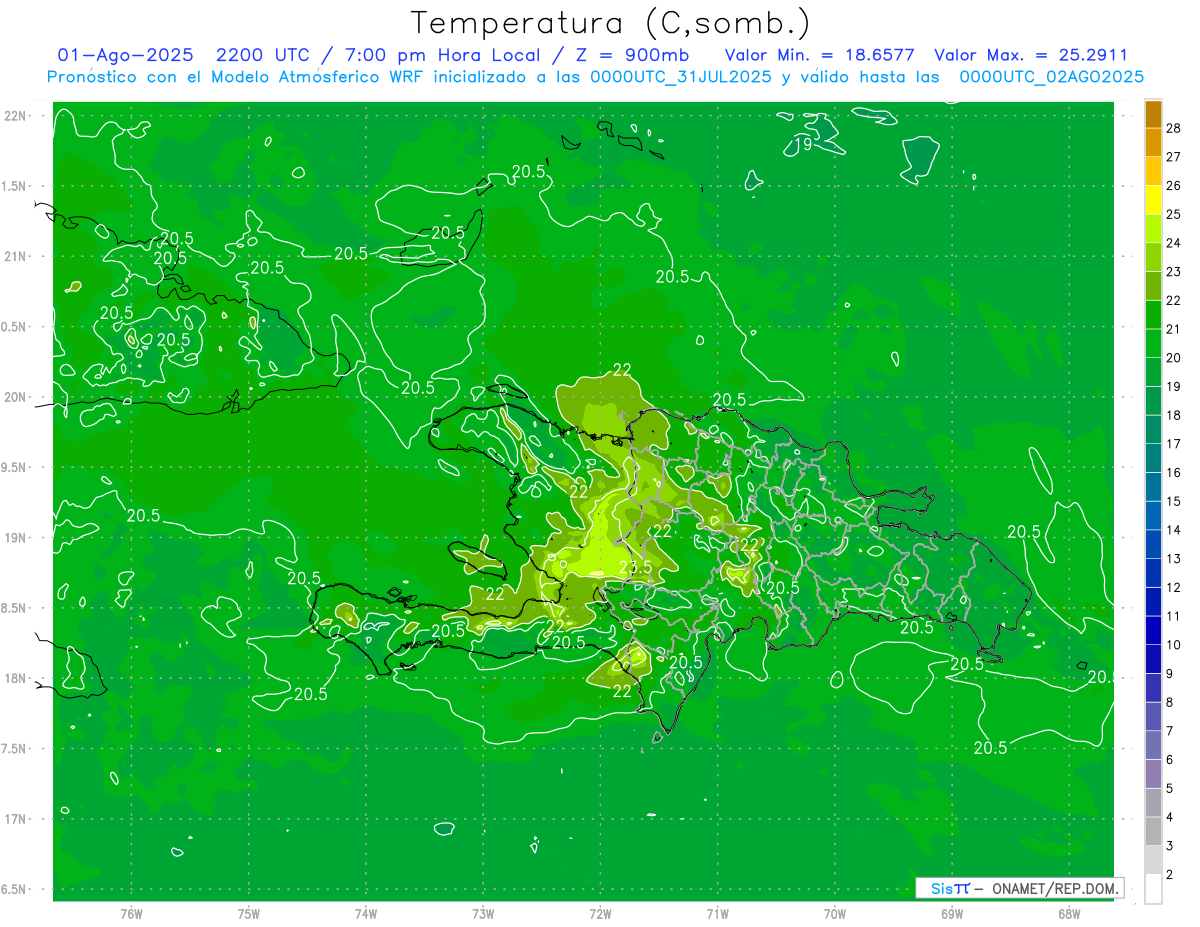Viewport: 1200px width, 927px height.
Task: Click the '20N' latitude axis label
Action: [x=15, y=397]
